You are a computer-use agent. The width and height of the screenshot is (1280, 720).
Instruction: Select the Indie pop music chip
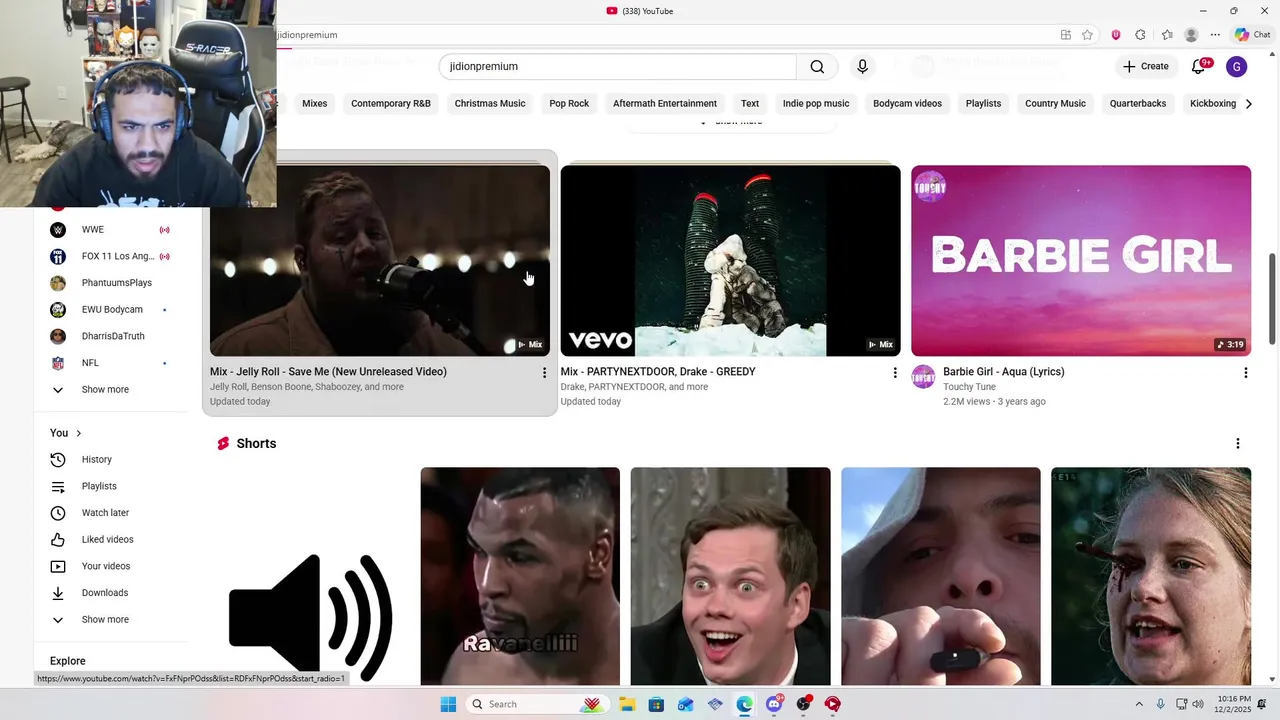point(816,103)
